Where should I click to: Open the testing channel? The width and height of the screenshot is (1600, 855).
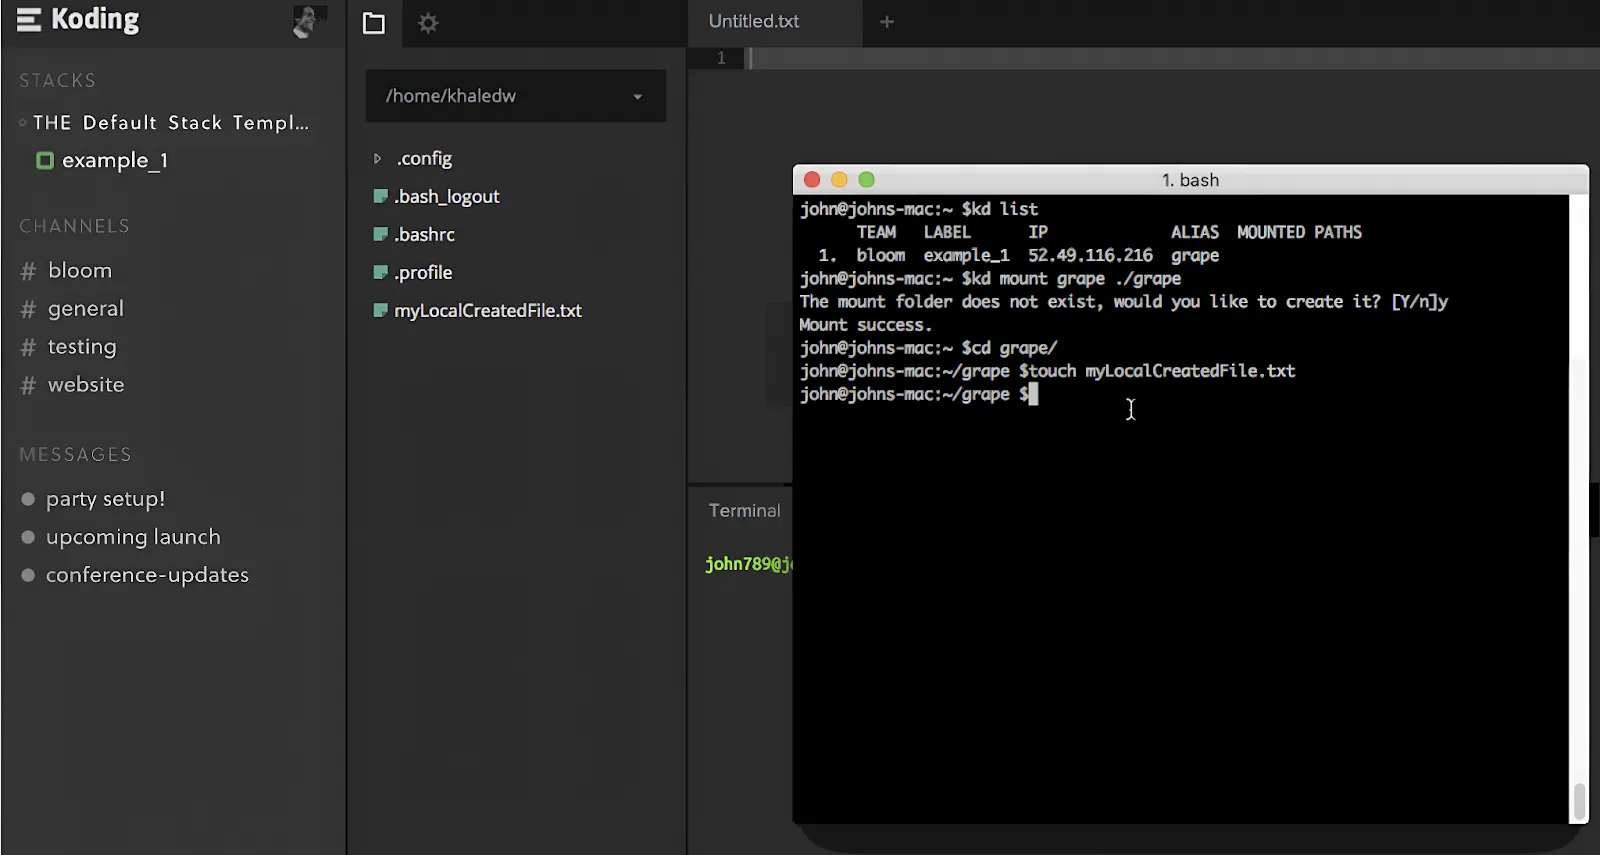click(x=82, y=346)
